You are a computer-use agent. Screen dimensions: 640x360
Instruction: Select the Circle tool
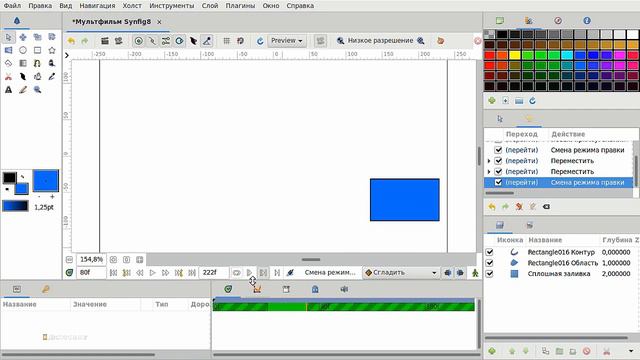[x=23, y=50]
